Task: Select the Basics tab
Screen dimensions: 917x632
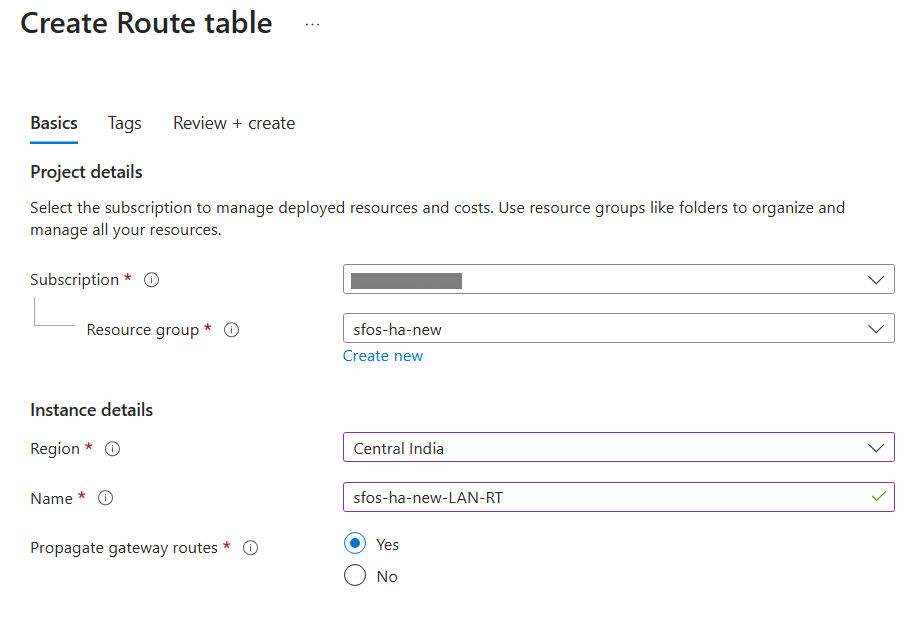Action: pos(53,123)
